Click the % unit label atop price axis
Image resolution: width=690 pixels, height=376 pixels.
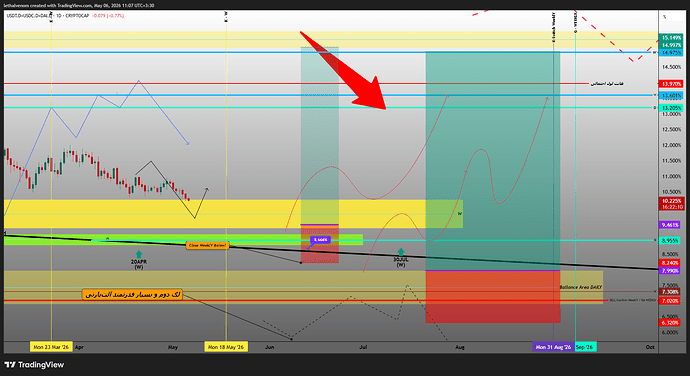664,17
